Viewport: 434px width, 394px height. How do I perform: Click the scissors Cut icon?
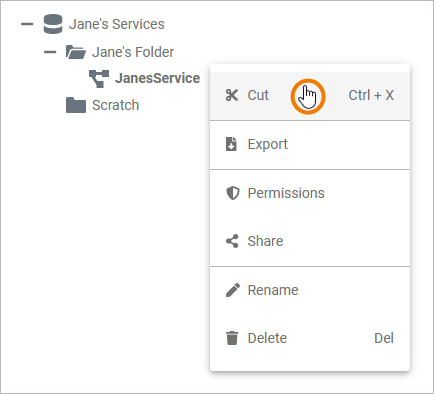[232, 95]
